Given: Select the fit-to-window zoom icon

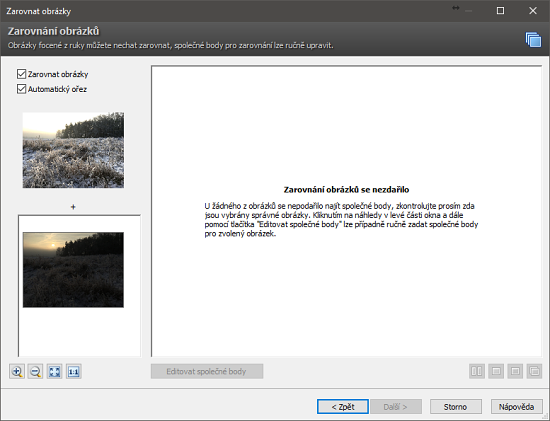Looking at the screenshot, I should pos(55,371).
